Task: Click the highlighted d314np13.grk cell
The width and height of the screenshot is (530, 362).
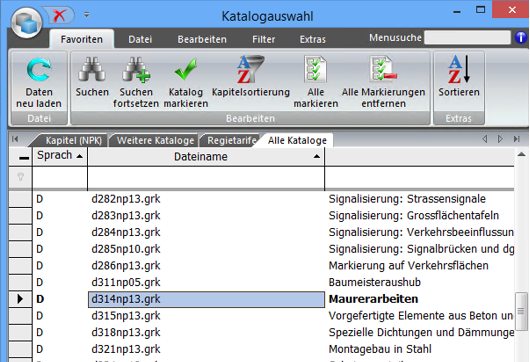Action: [x=206, y=299]
